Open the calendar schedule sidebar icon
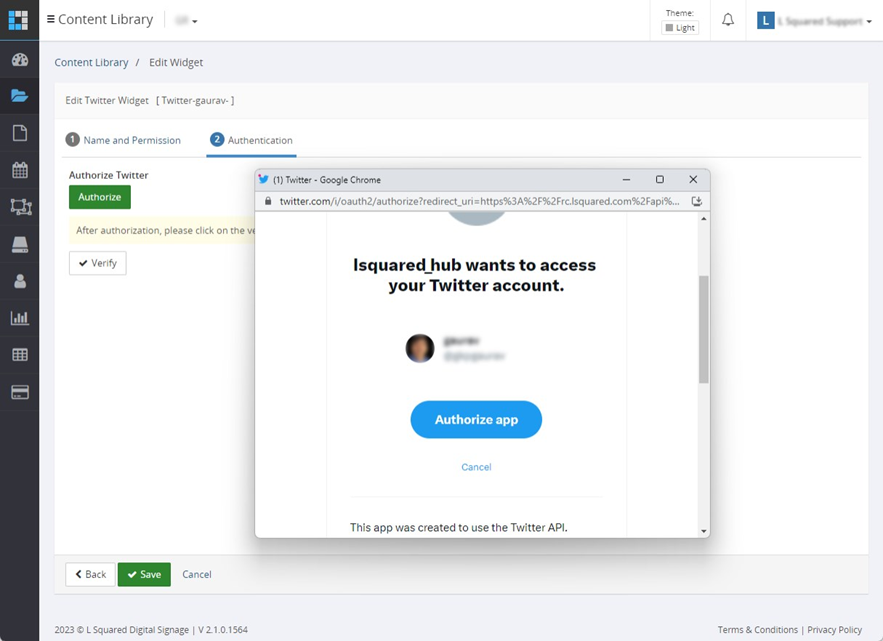The width and height of the screenshot is (883, 641). coord(20,170)
